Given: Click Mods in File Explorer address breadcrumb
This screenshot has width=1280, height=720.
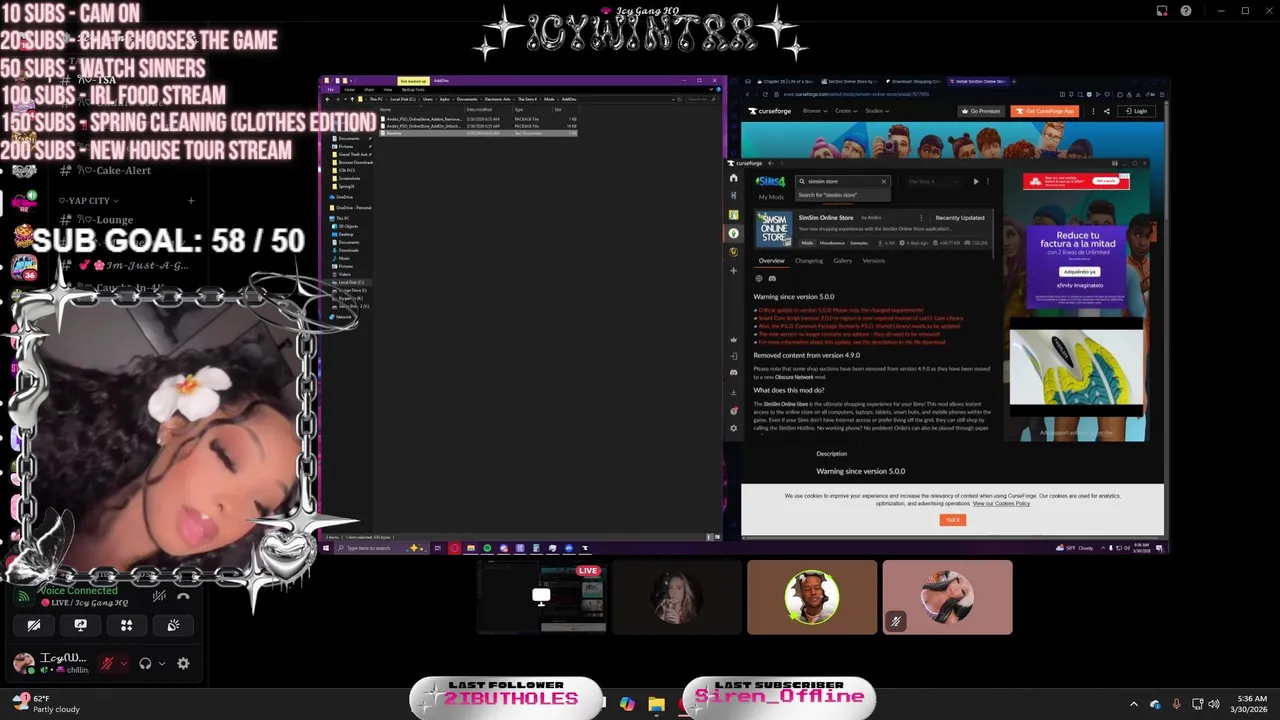Looking at the screenshot, I should click(549, 99).
